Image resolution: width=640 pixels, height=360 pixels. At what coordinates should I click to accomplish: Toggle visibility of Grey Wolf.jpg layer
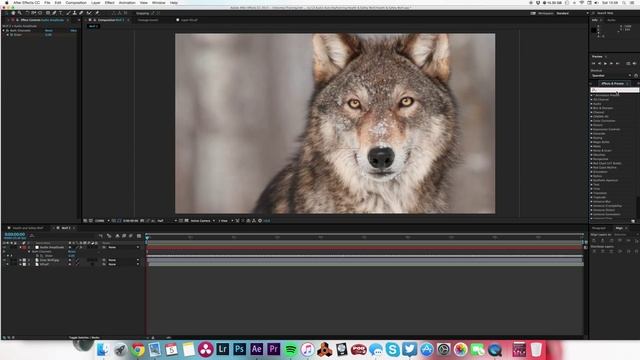click(4, 260)
